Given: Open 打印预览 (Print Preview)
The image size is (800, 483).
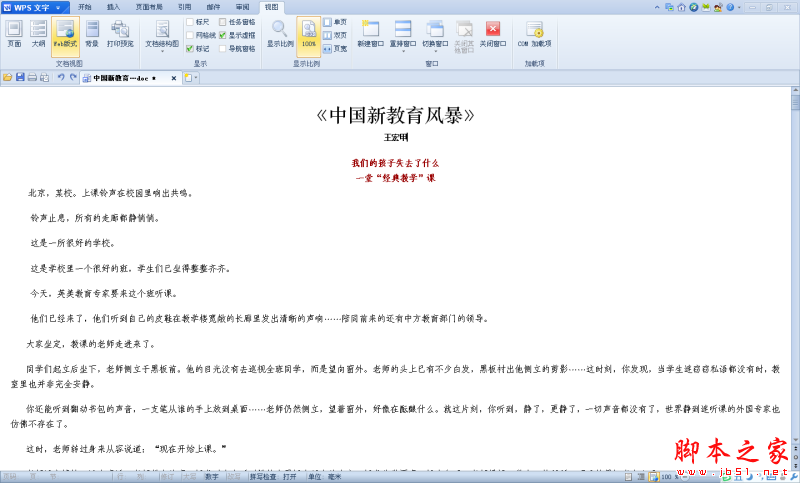Looking at the screenshot, I should (120, 35).
